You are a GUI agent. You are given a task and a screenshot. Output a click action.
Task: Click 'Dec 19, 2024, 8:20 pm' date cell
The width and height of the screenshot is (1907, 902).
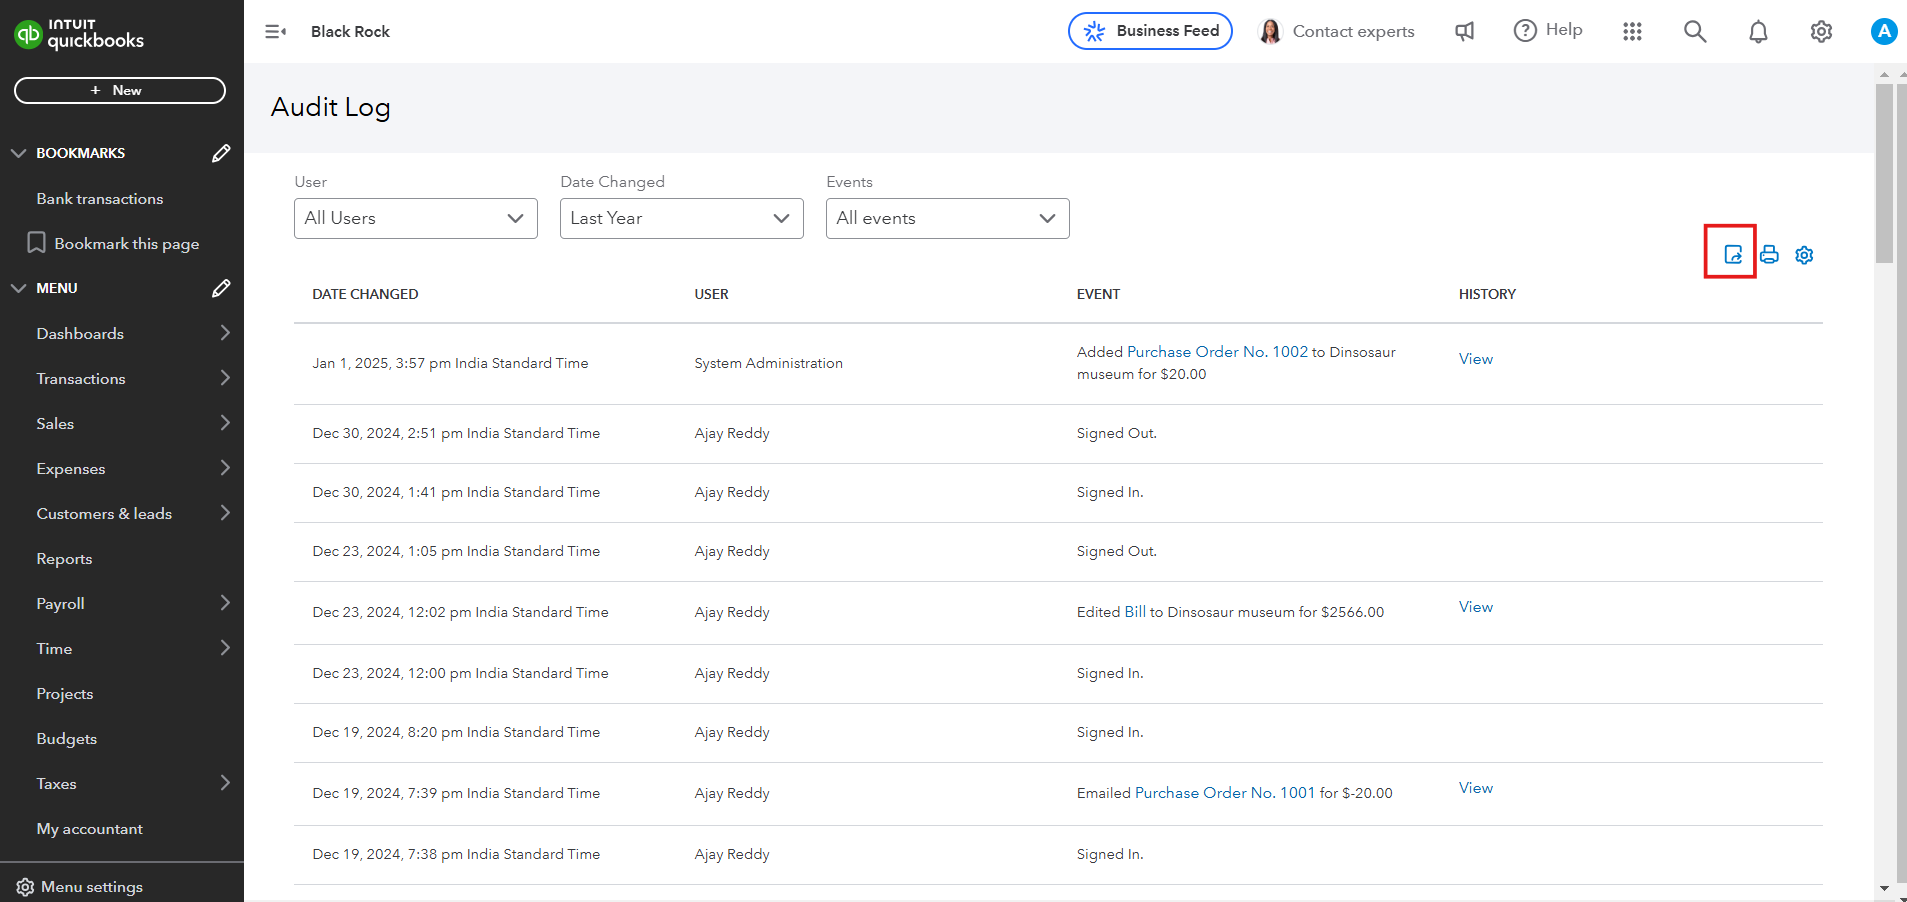(x=456, y=732)
